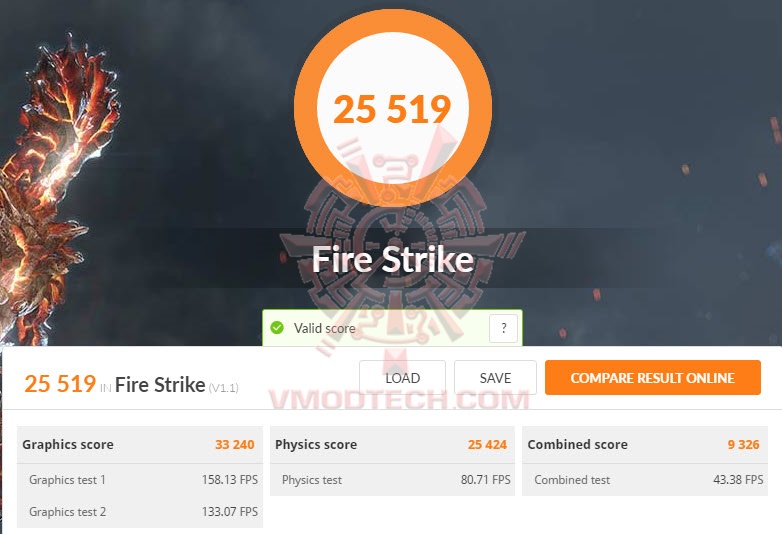Click the Valid score label

[325, 328]
